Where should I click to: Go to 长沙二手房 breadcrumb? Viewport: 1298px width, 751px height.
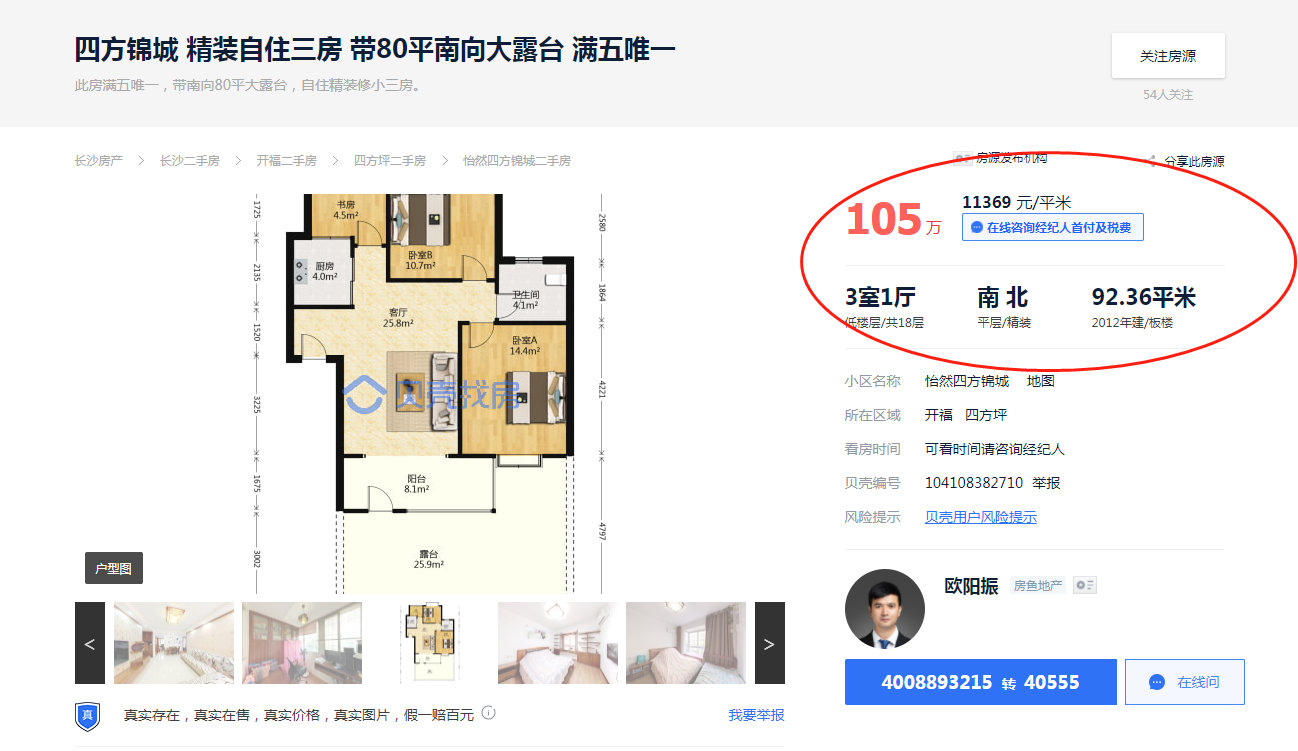pyautogui.click(x=190, y=160)
